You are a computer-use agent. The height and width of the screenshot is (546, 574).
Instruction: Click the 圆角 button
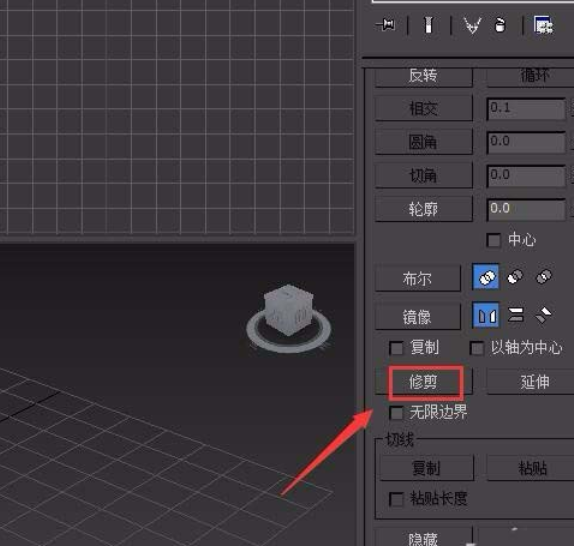[x=424, y=142]
